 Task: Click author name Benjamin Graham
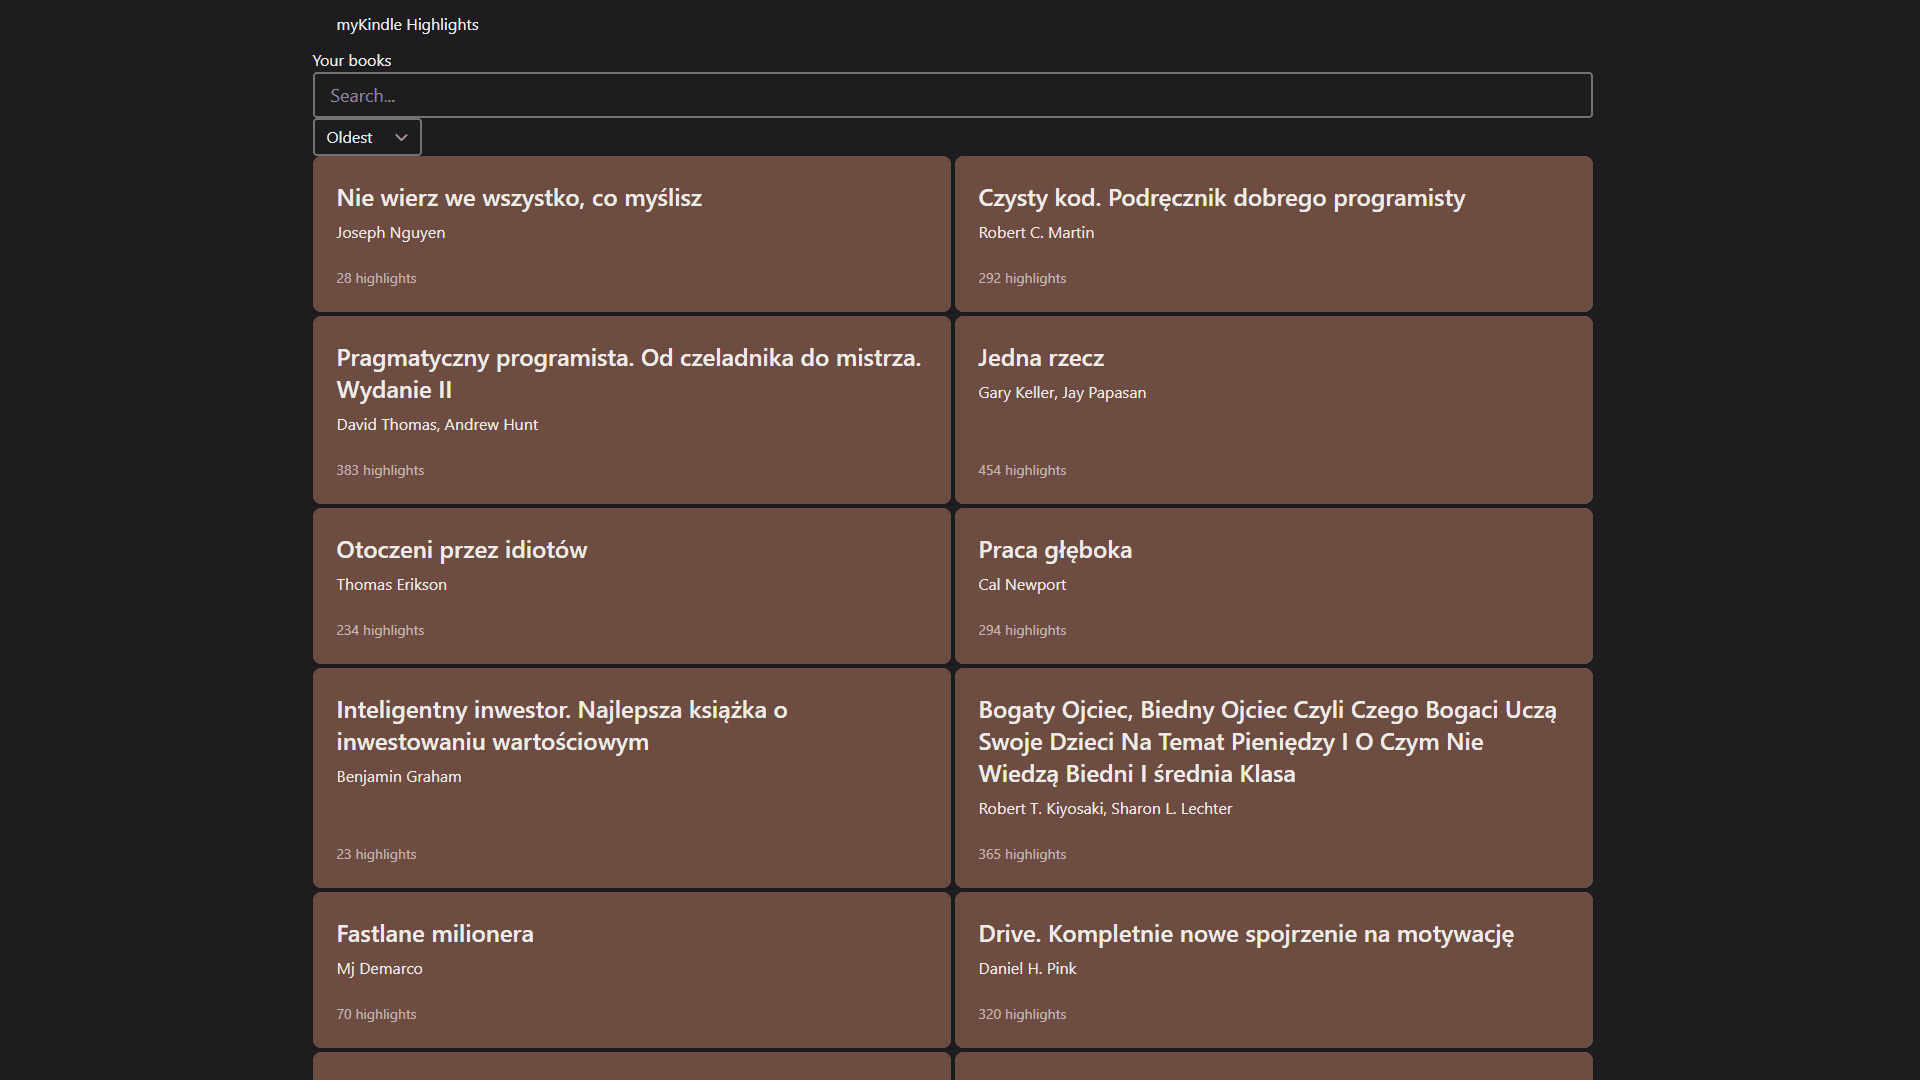(398, 777)
